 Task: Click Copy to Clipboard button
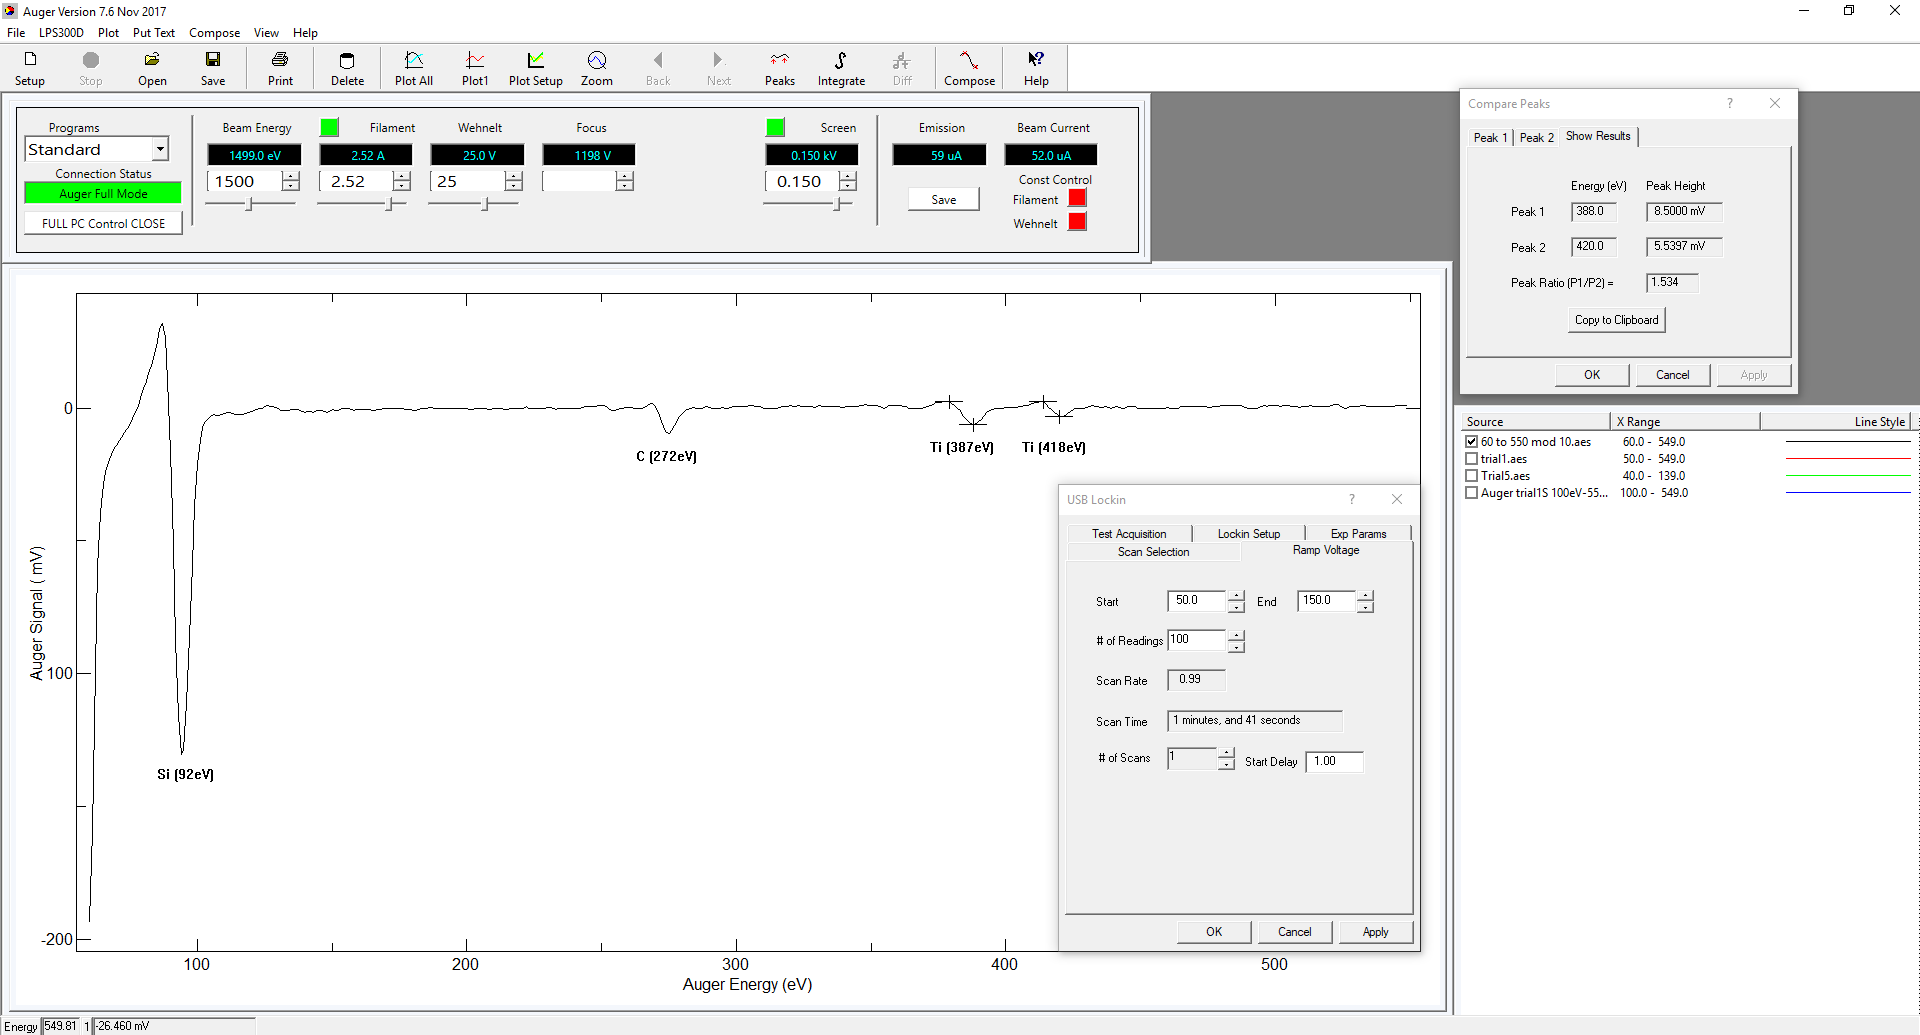[1616, 320]
